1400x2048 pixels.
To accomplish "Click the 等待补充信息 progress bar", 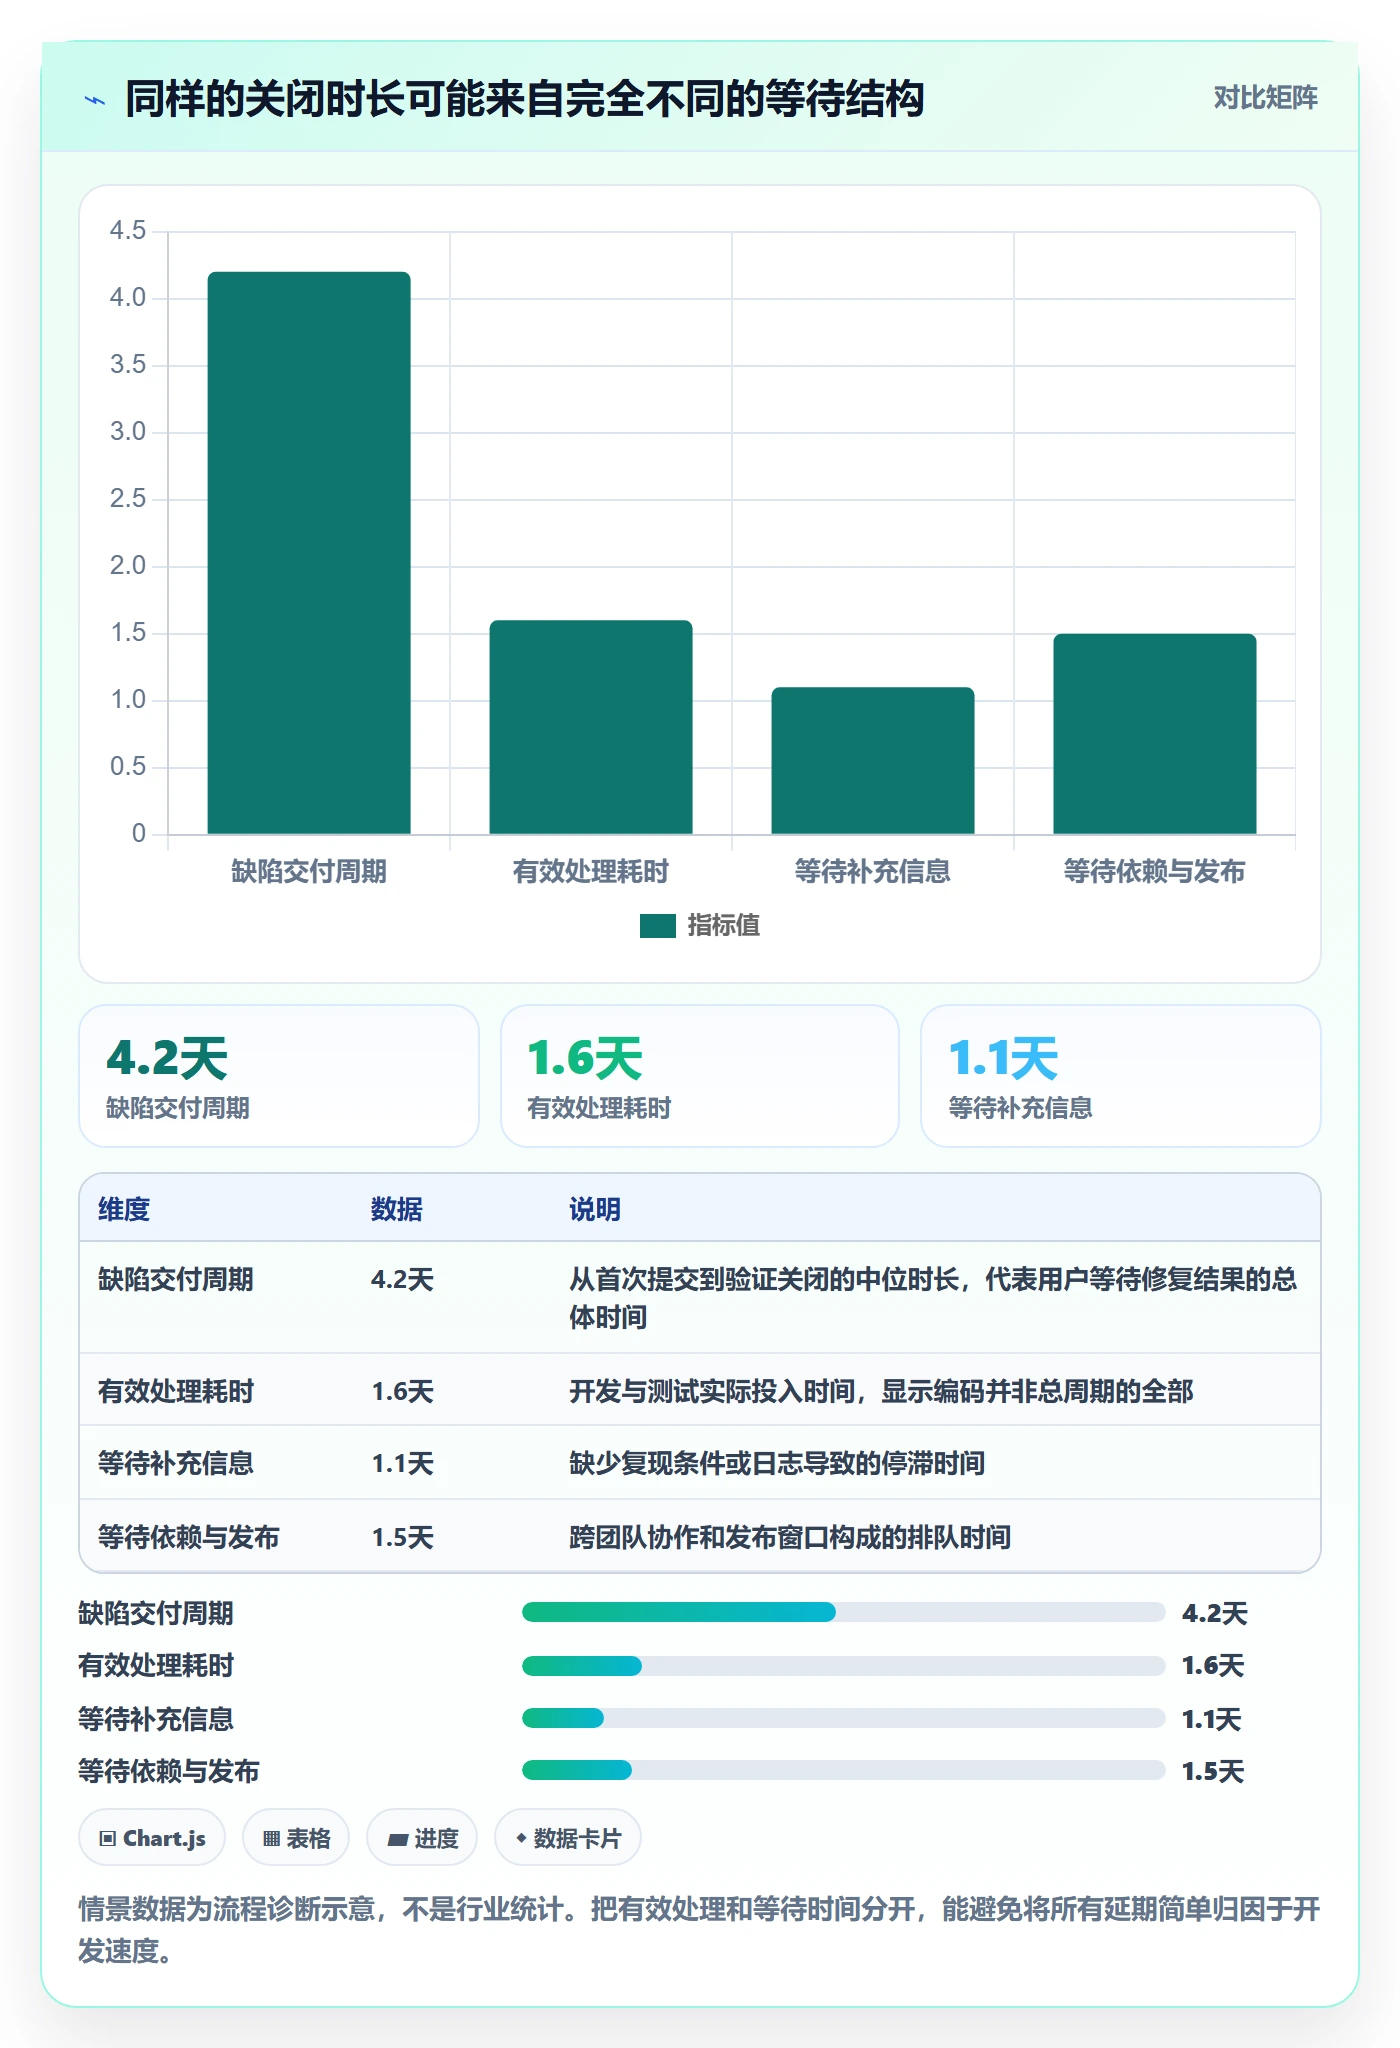I will 844,1718.
